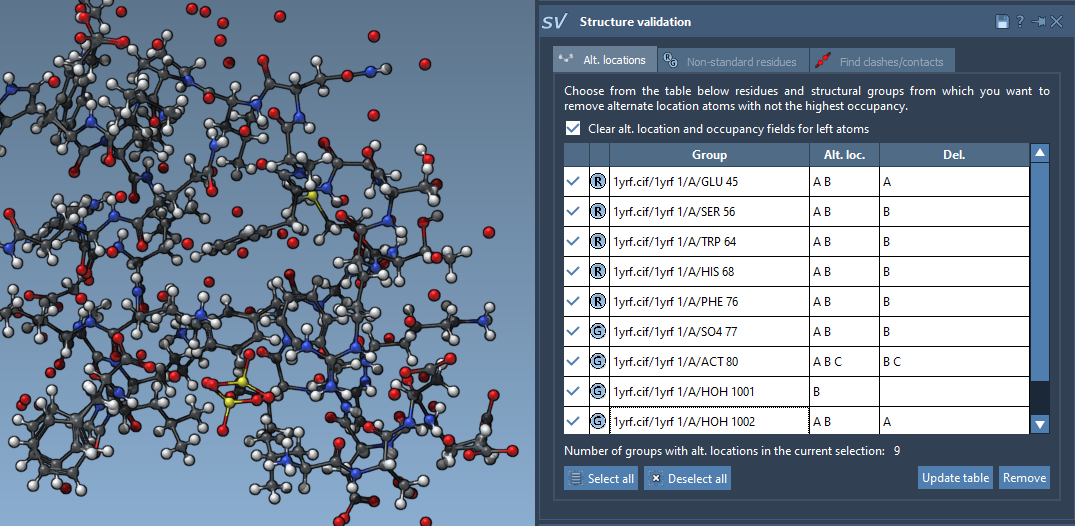Image resolution: width=1075 pixels, height=526 pixels.
Task: Toggle Clear alt. location and occupancy fields checkbox
Action: (x=573, y=129)
